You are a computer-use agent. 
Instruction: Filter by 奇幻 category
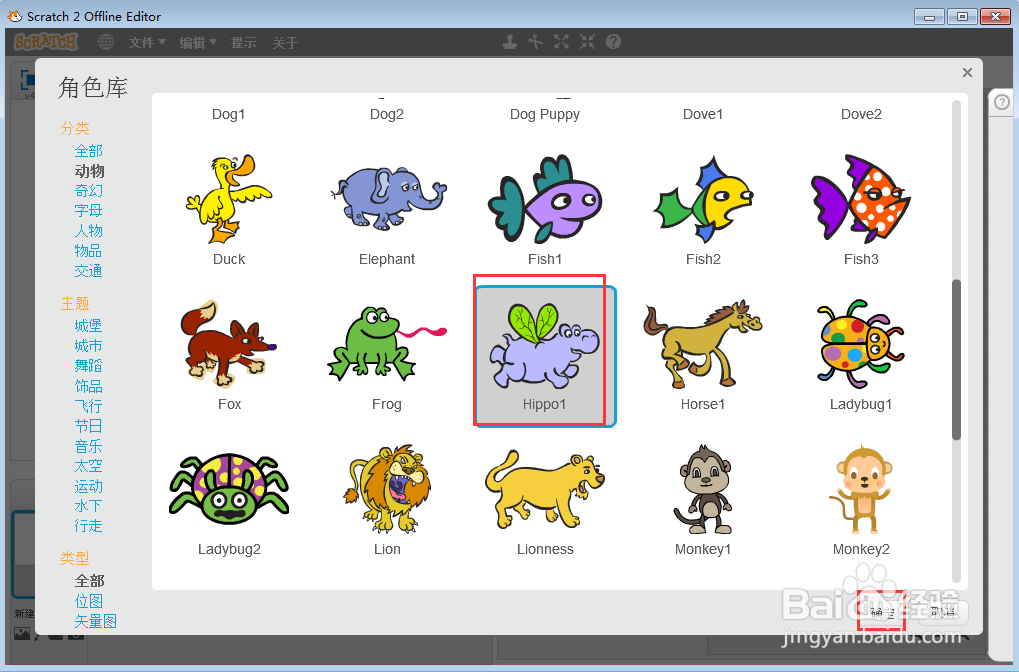click(x=88, y=191)
